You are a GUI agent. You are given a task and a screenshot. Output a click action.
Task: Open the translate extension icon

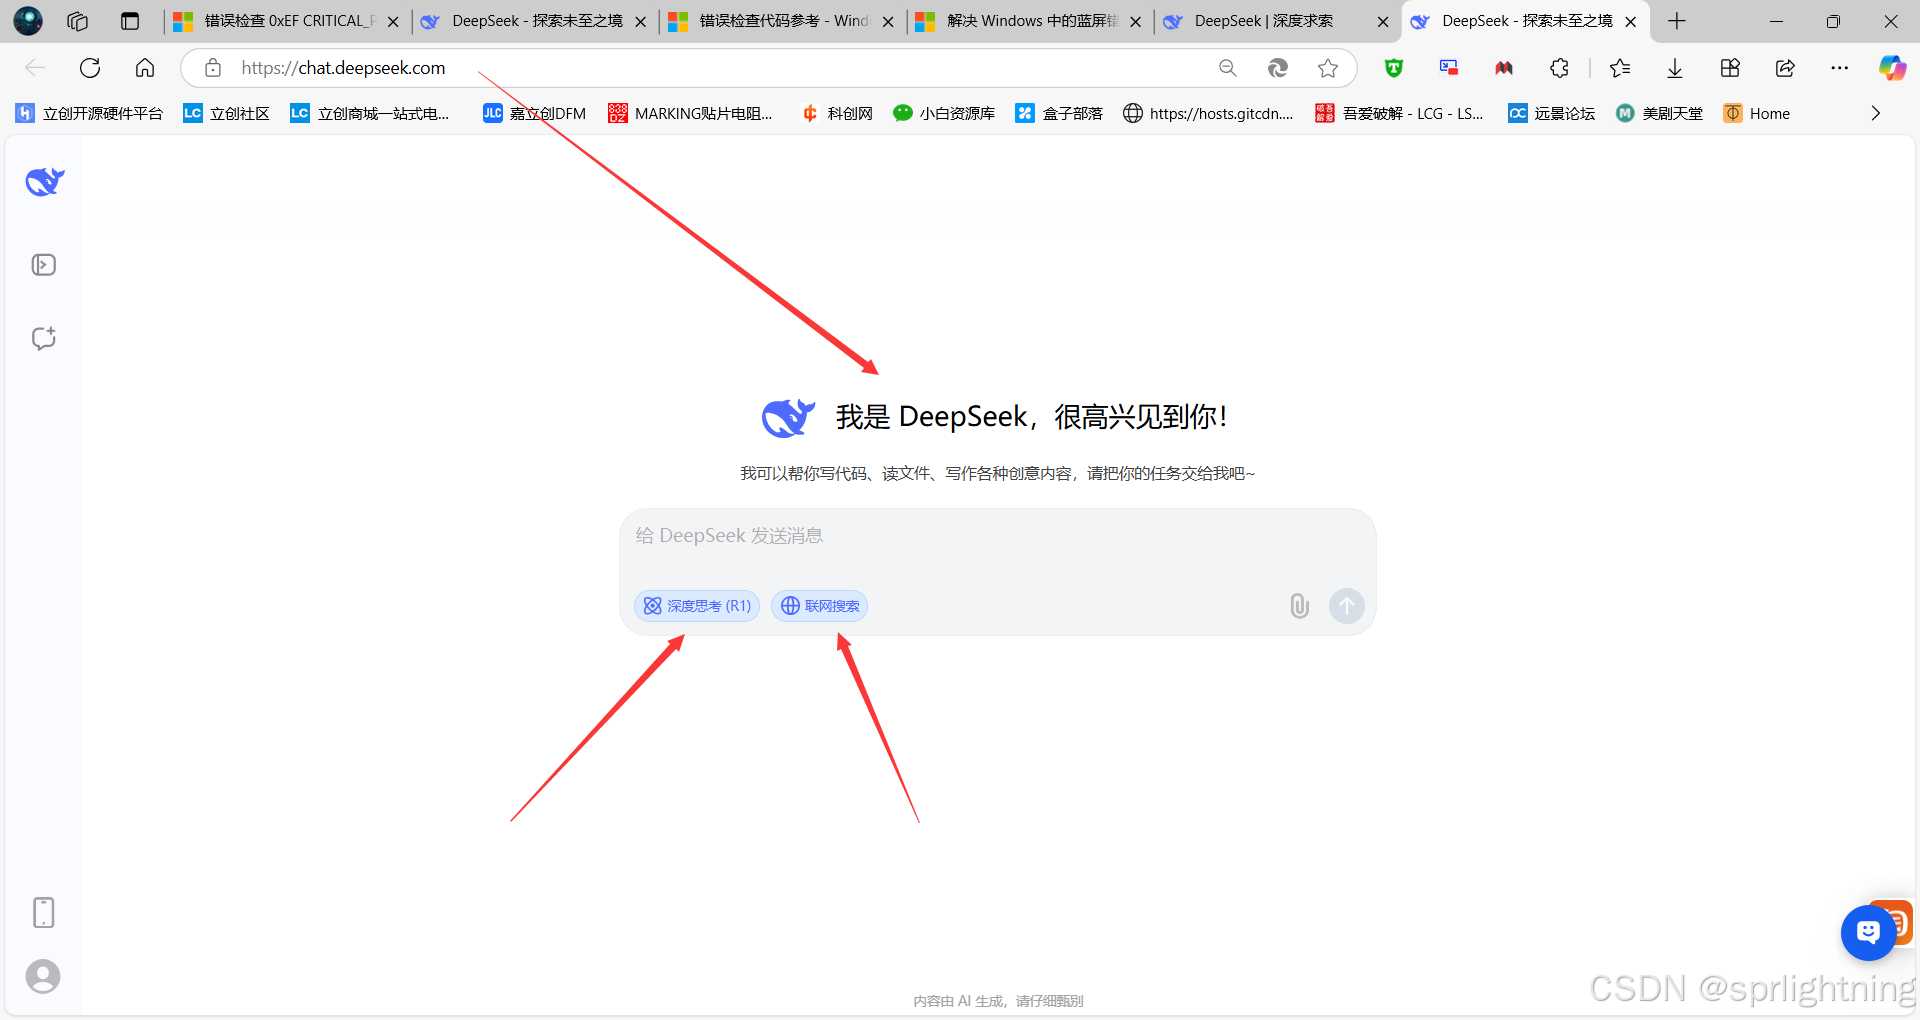(x=1449, y=68)
